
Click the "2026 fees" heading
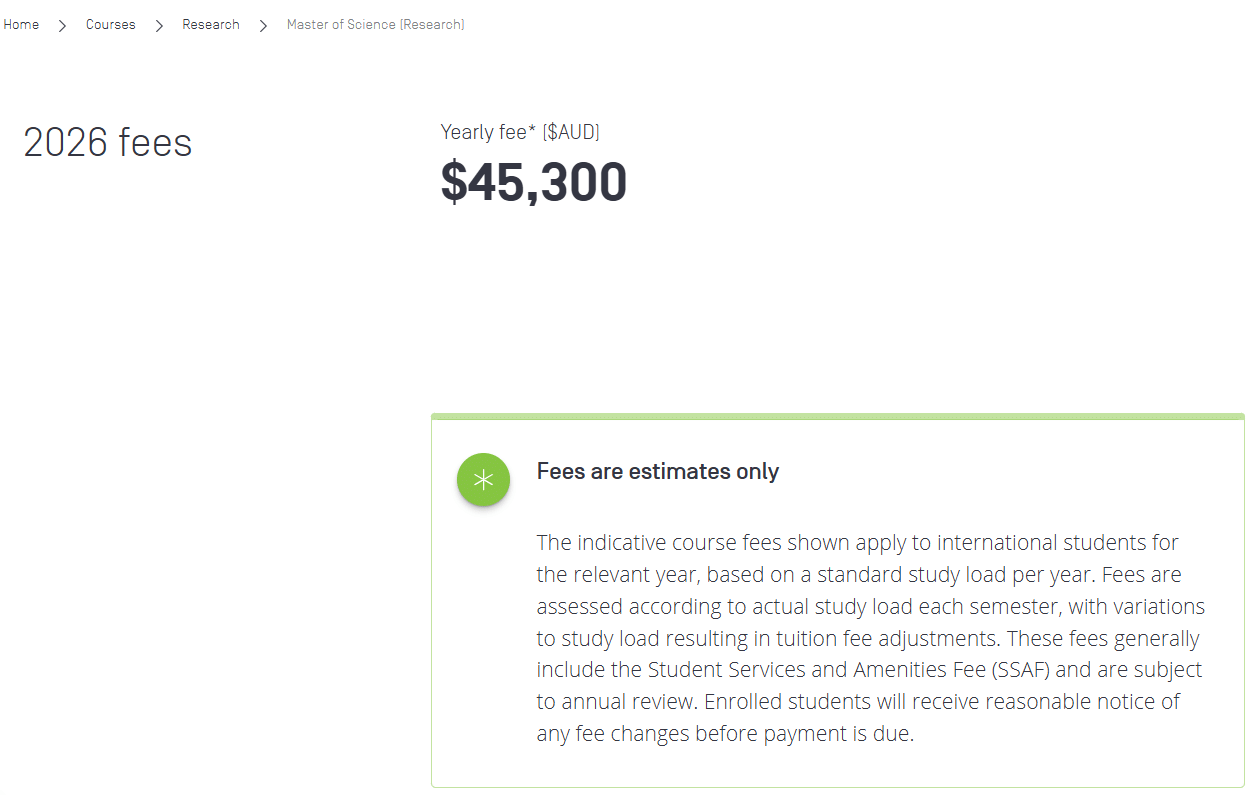tap(108, 143)
